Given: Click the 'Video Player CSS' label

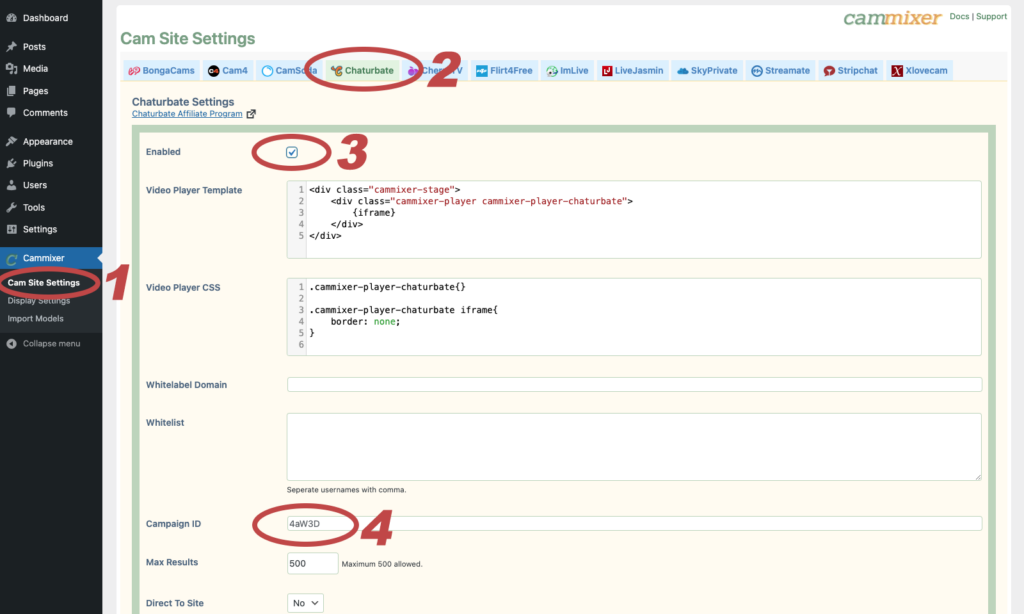Looking at the screenshot, I should tap(183, 287).
